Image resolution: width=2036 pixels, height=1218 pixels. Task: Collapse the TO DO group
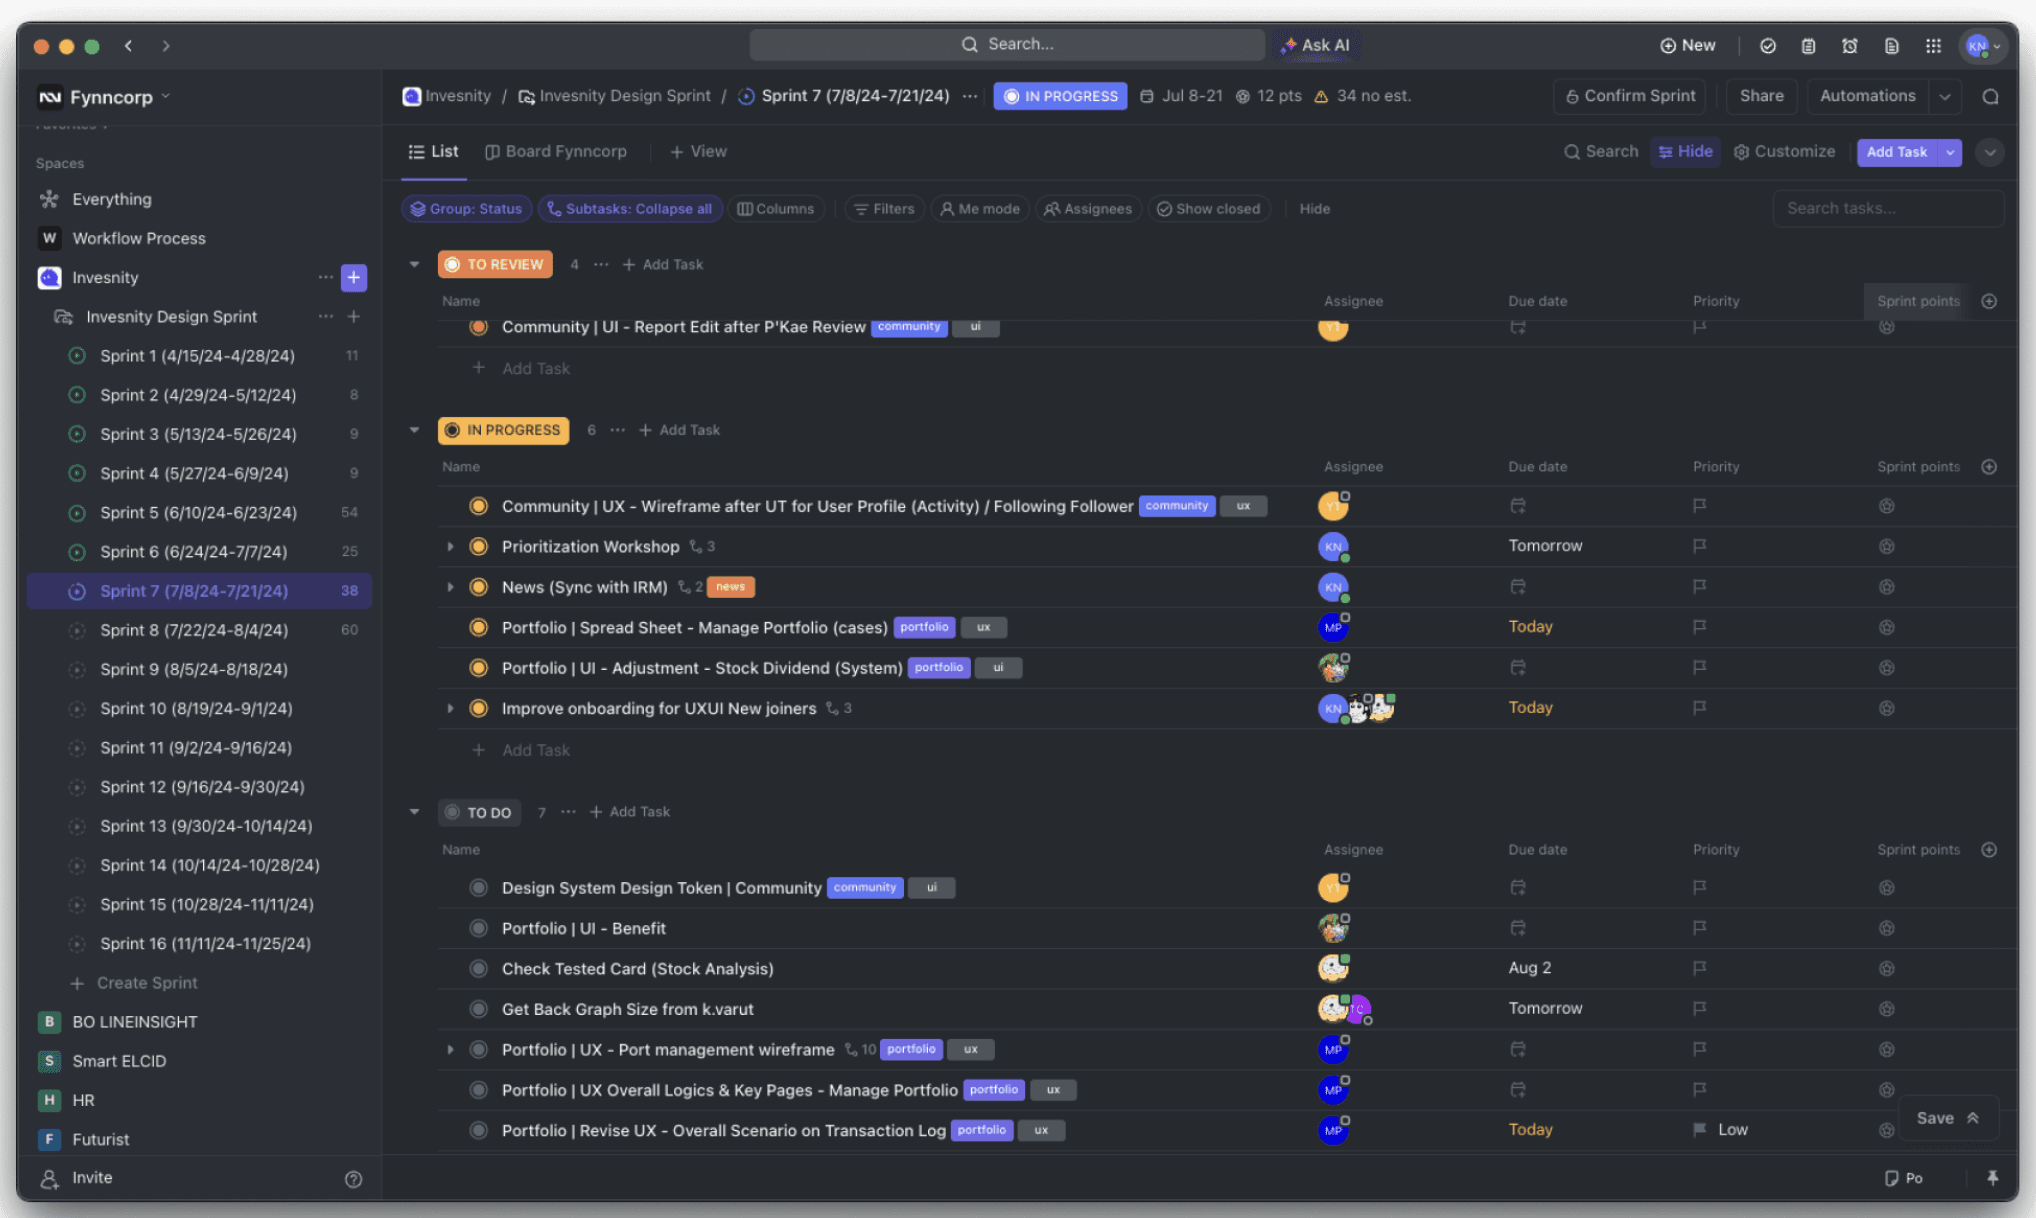click(x=414, y=812)
